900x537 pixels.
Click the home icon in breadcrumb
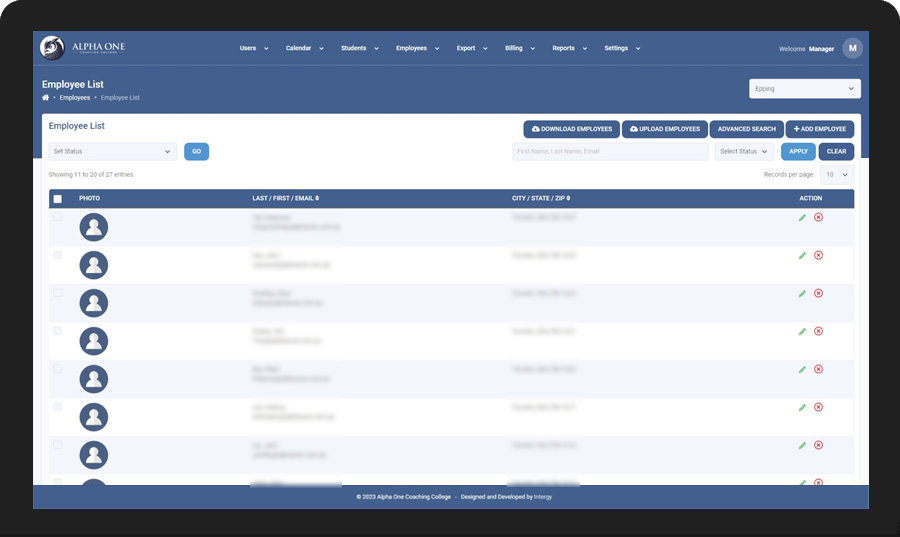(45, 98)
